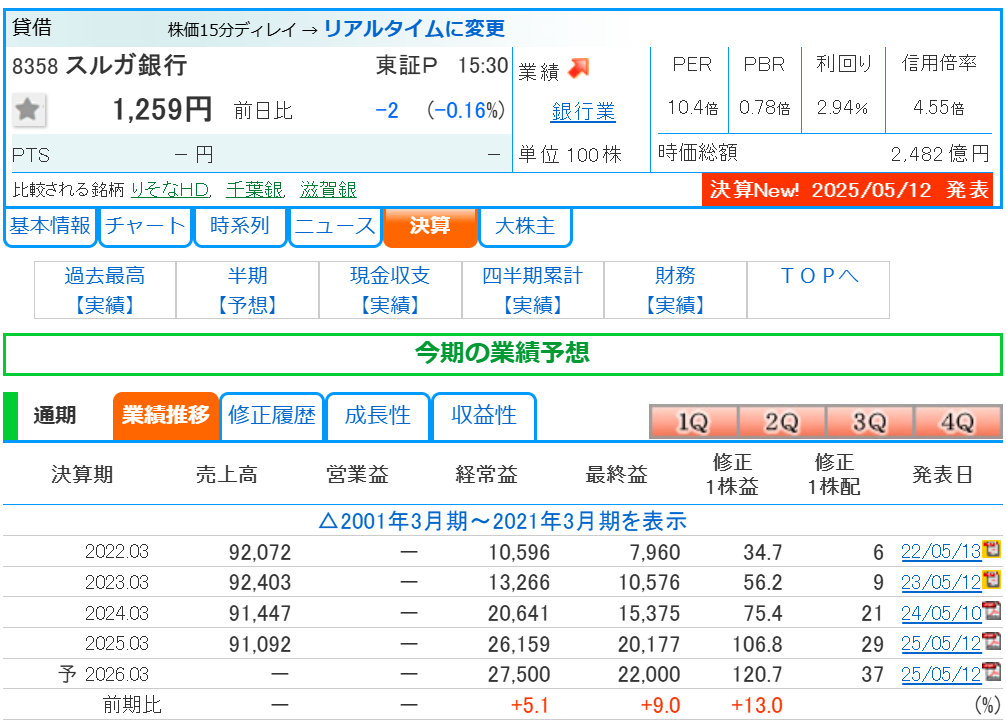1006x722 pixels.
Task: Open compared stock りそなHD
Action: [171, 190]
